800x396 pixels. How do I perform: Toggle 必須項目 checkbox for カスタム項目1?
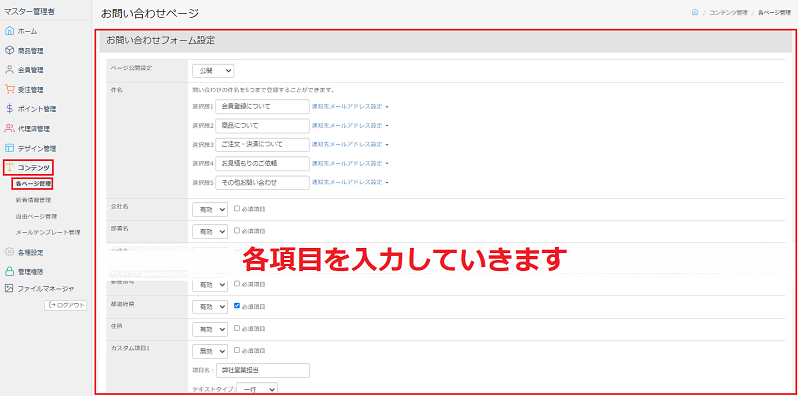coord(237,350)
